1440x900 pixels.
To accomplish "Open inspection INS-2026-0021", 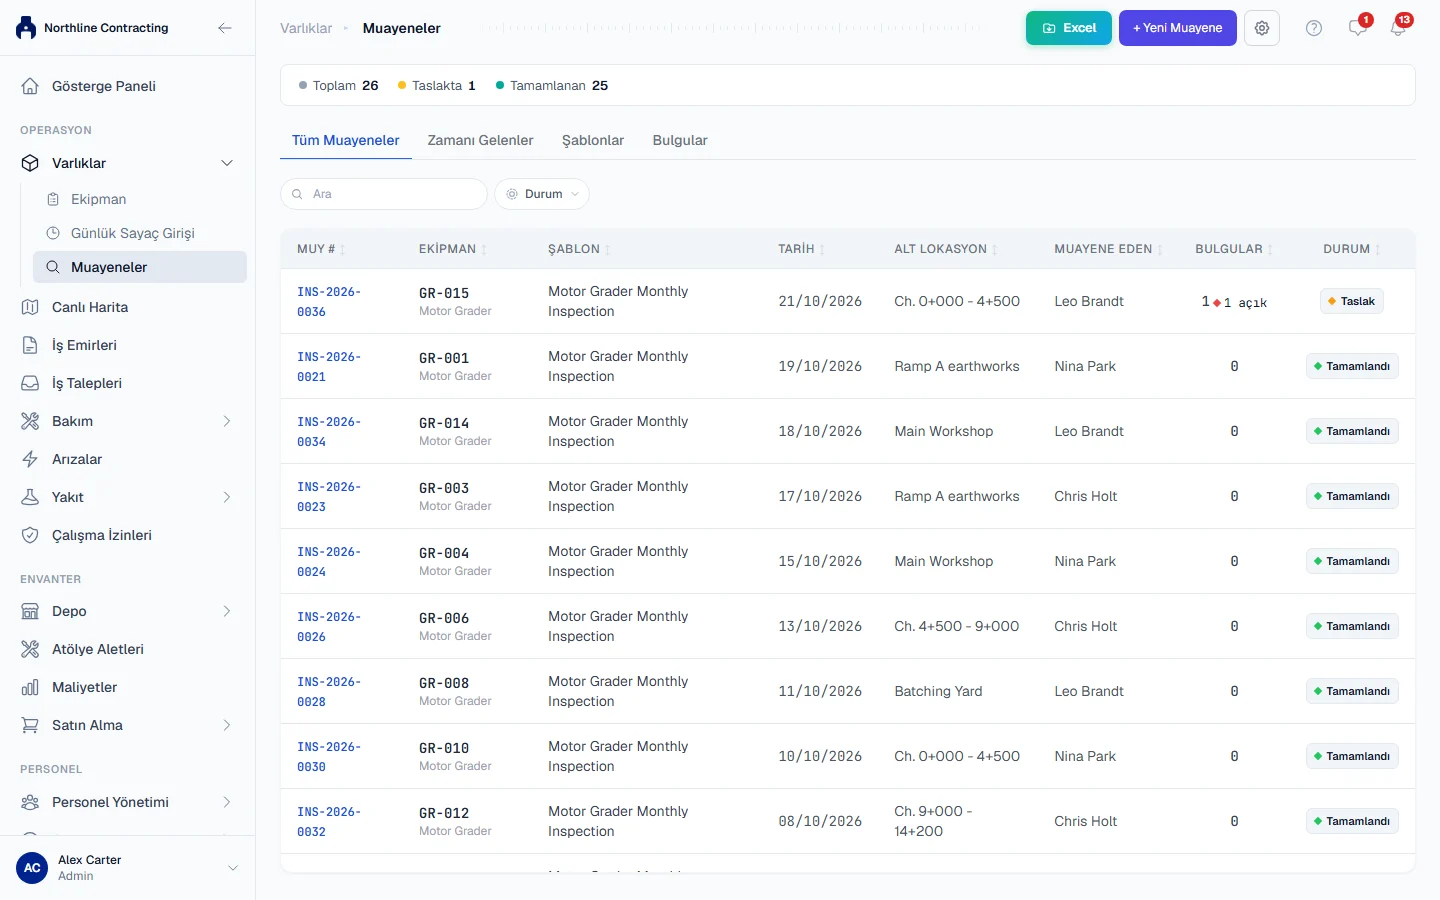I will click(329, 366).
